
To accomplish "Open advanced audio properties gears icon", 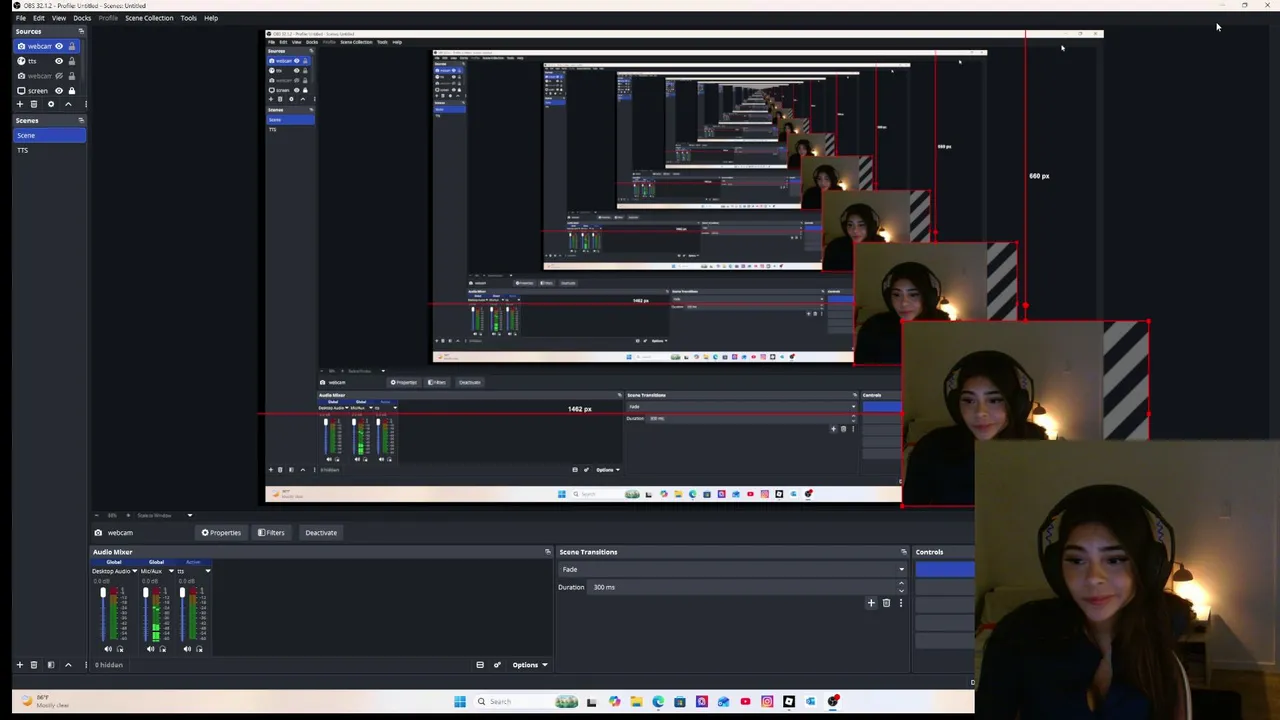I will point(497,665).
